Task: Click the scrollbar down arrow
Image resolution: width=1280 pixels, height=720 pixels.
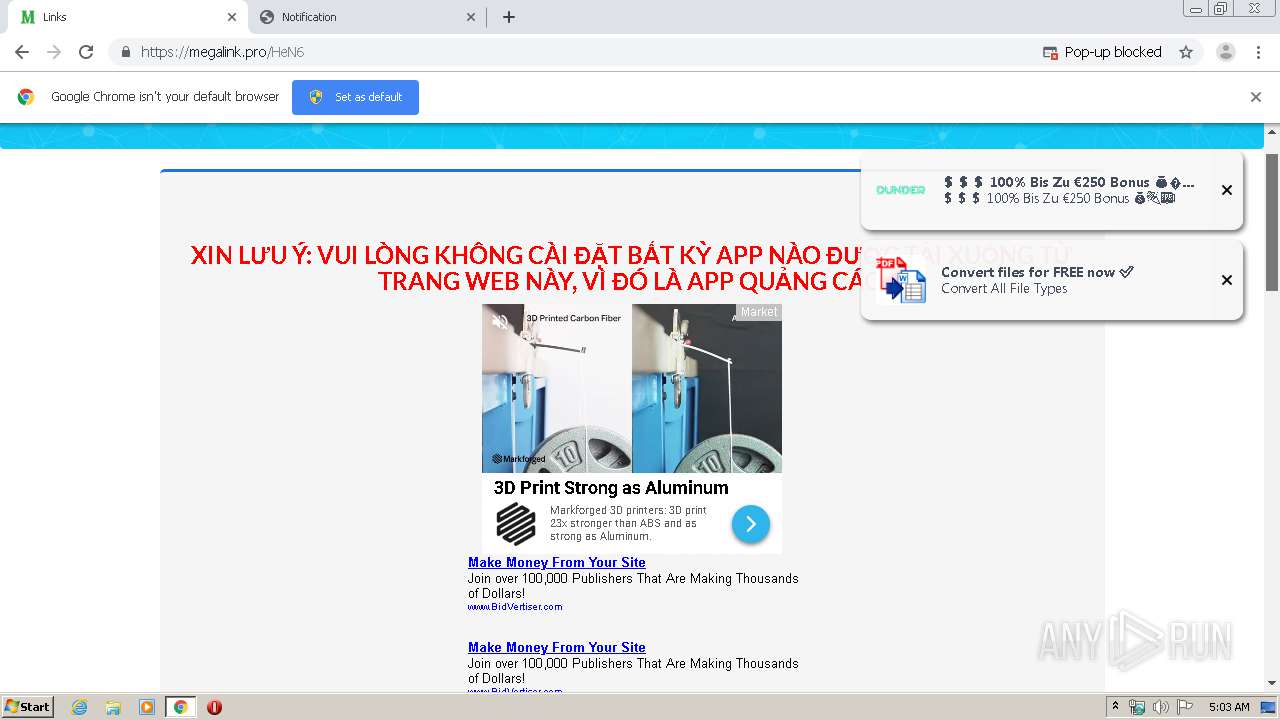Action: pos(1272,683)
